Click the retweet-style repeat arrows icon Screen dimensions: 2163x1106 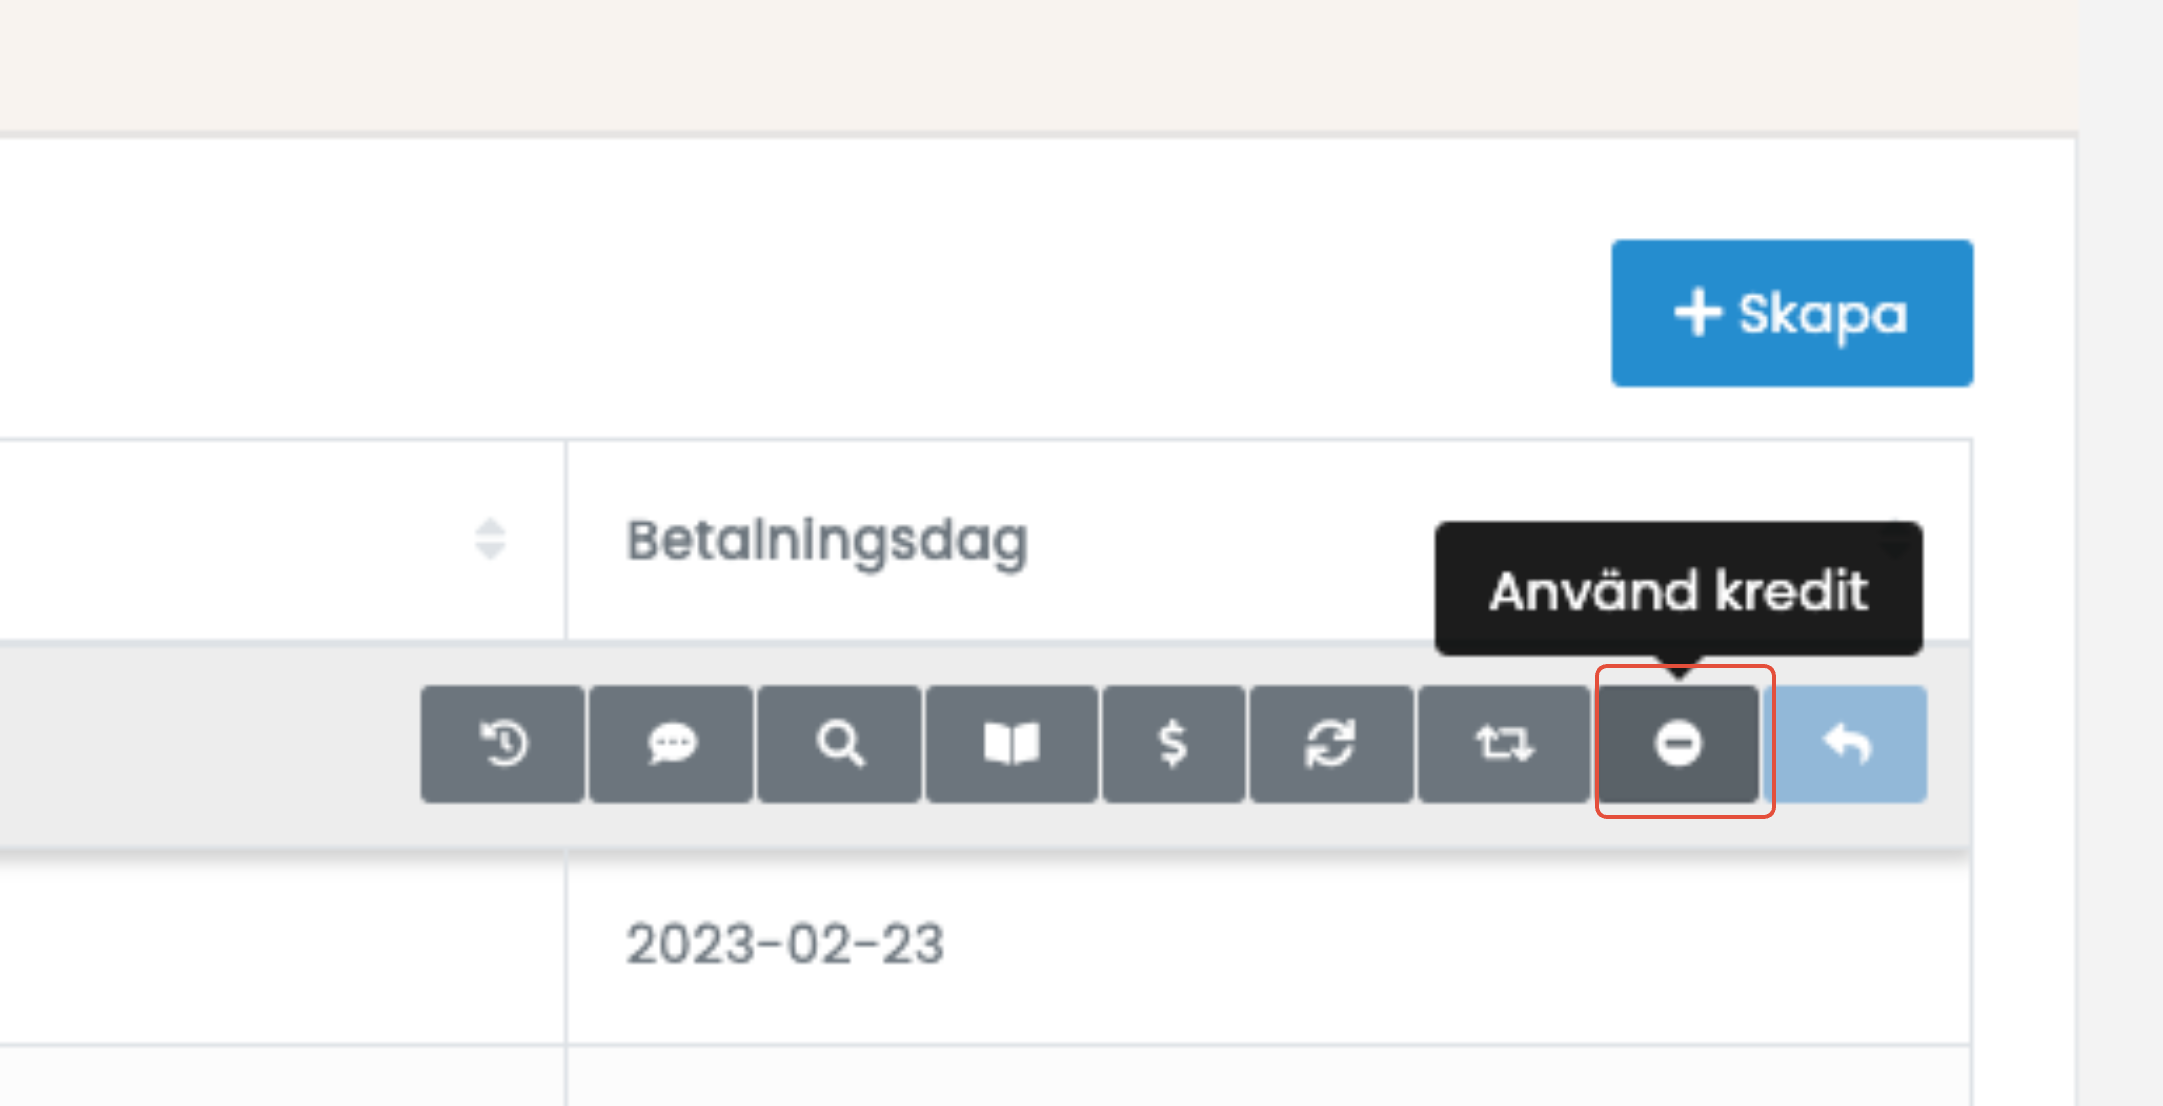coord(1503,744)
